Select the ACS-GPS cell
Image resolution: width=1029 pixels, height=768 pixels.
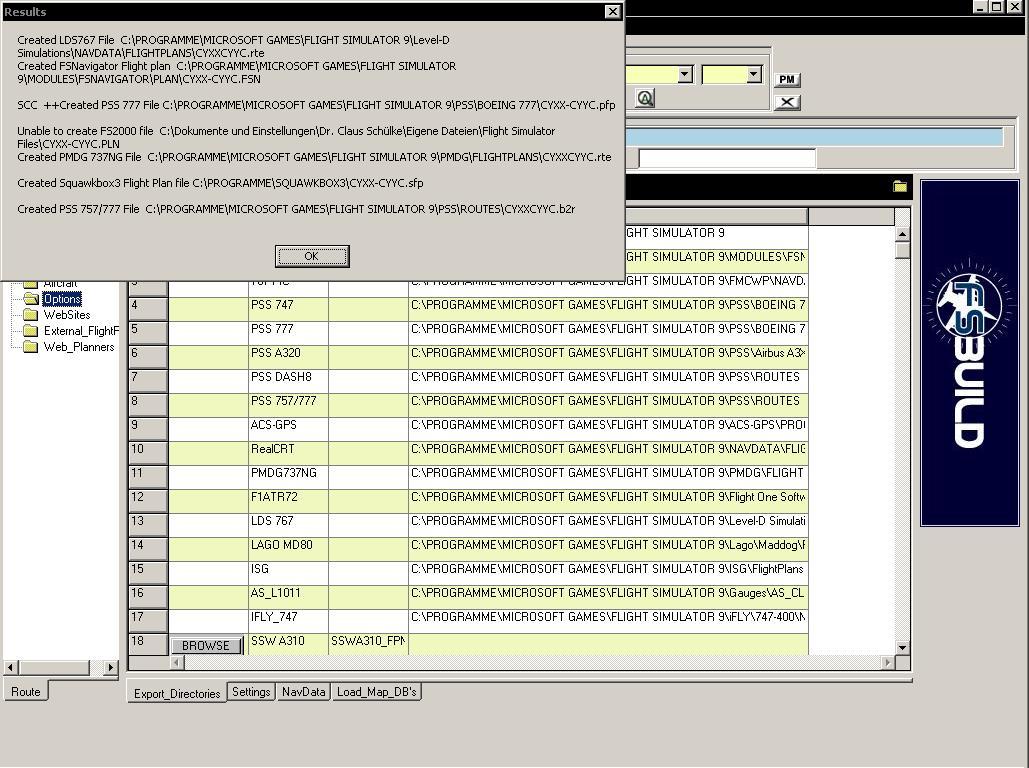[x=288, y=429]
